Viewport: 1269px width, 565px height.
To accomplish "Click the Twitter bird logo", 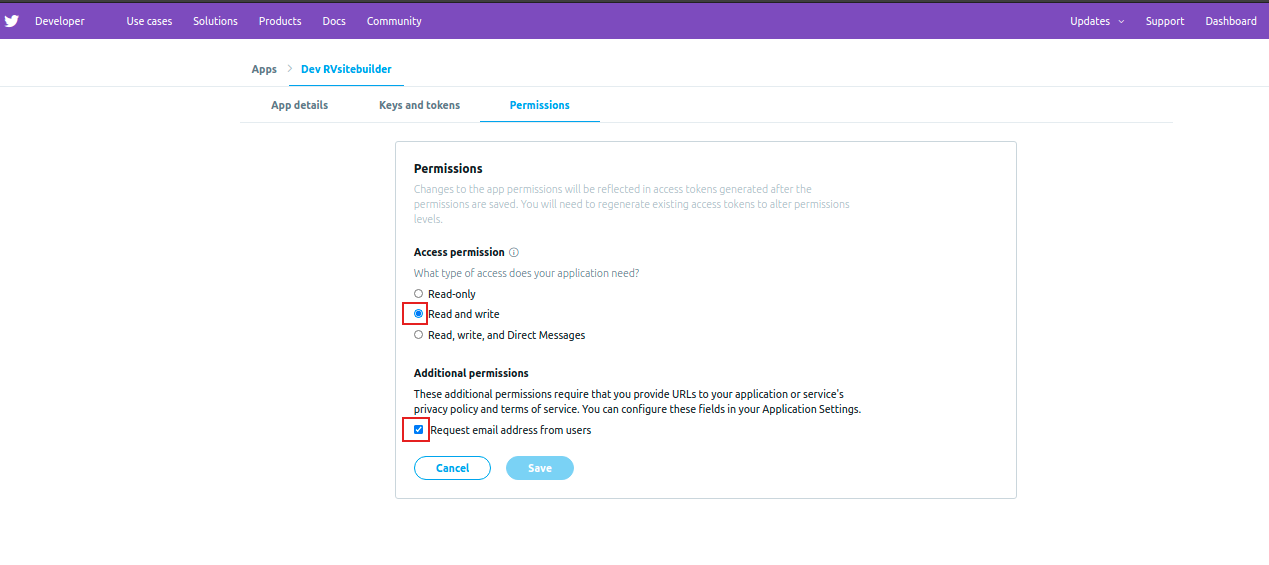I will pos(12,21).
